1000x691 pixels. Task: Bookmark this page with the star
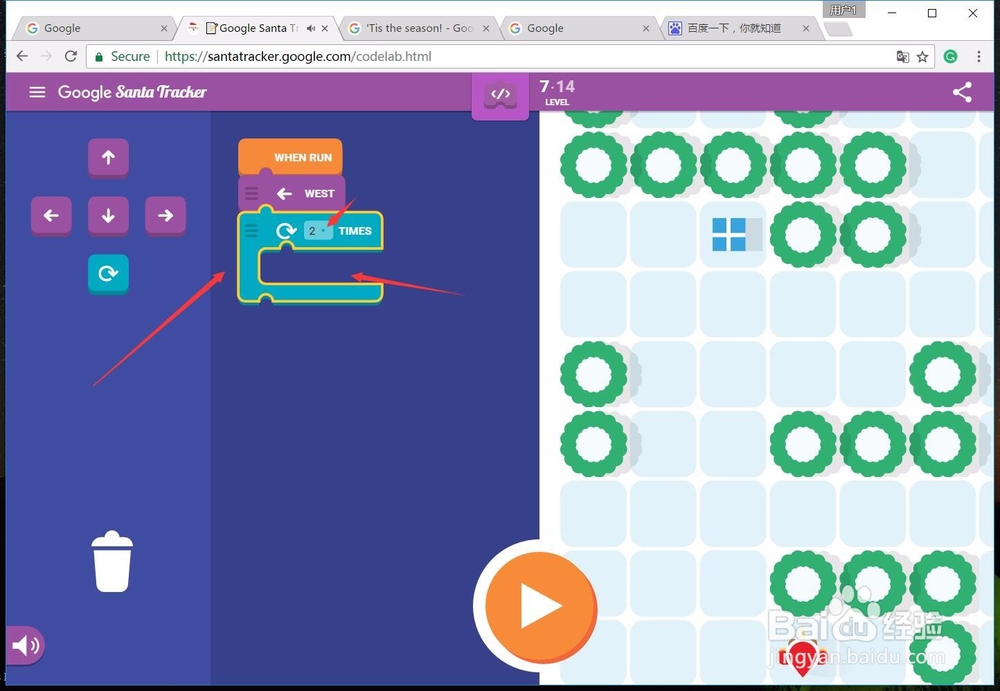(922, 57)
